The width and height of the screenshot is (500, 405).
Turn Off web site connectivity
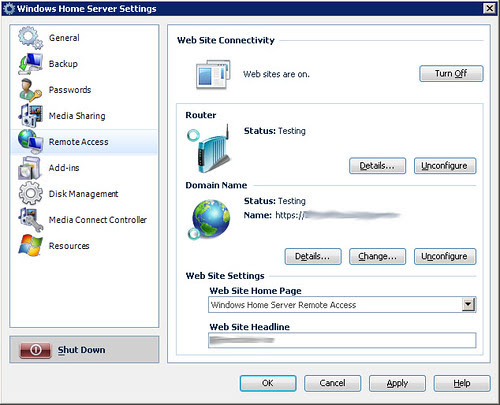click(x=451, y=74)
